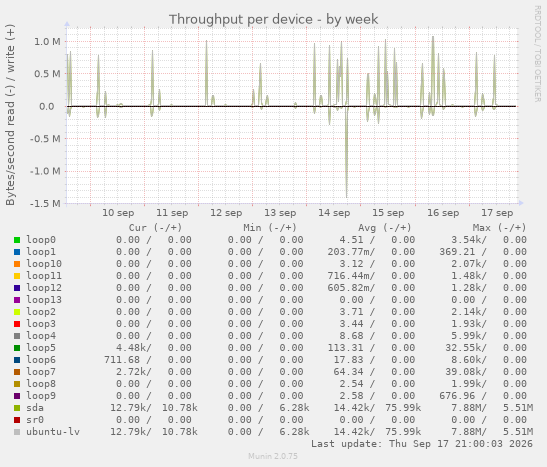Click the '1.0 M' y-axis label
Image resolution: width=547 pixels, height=467 pixels.
[47, 42]
